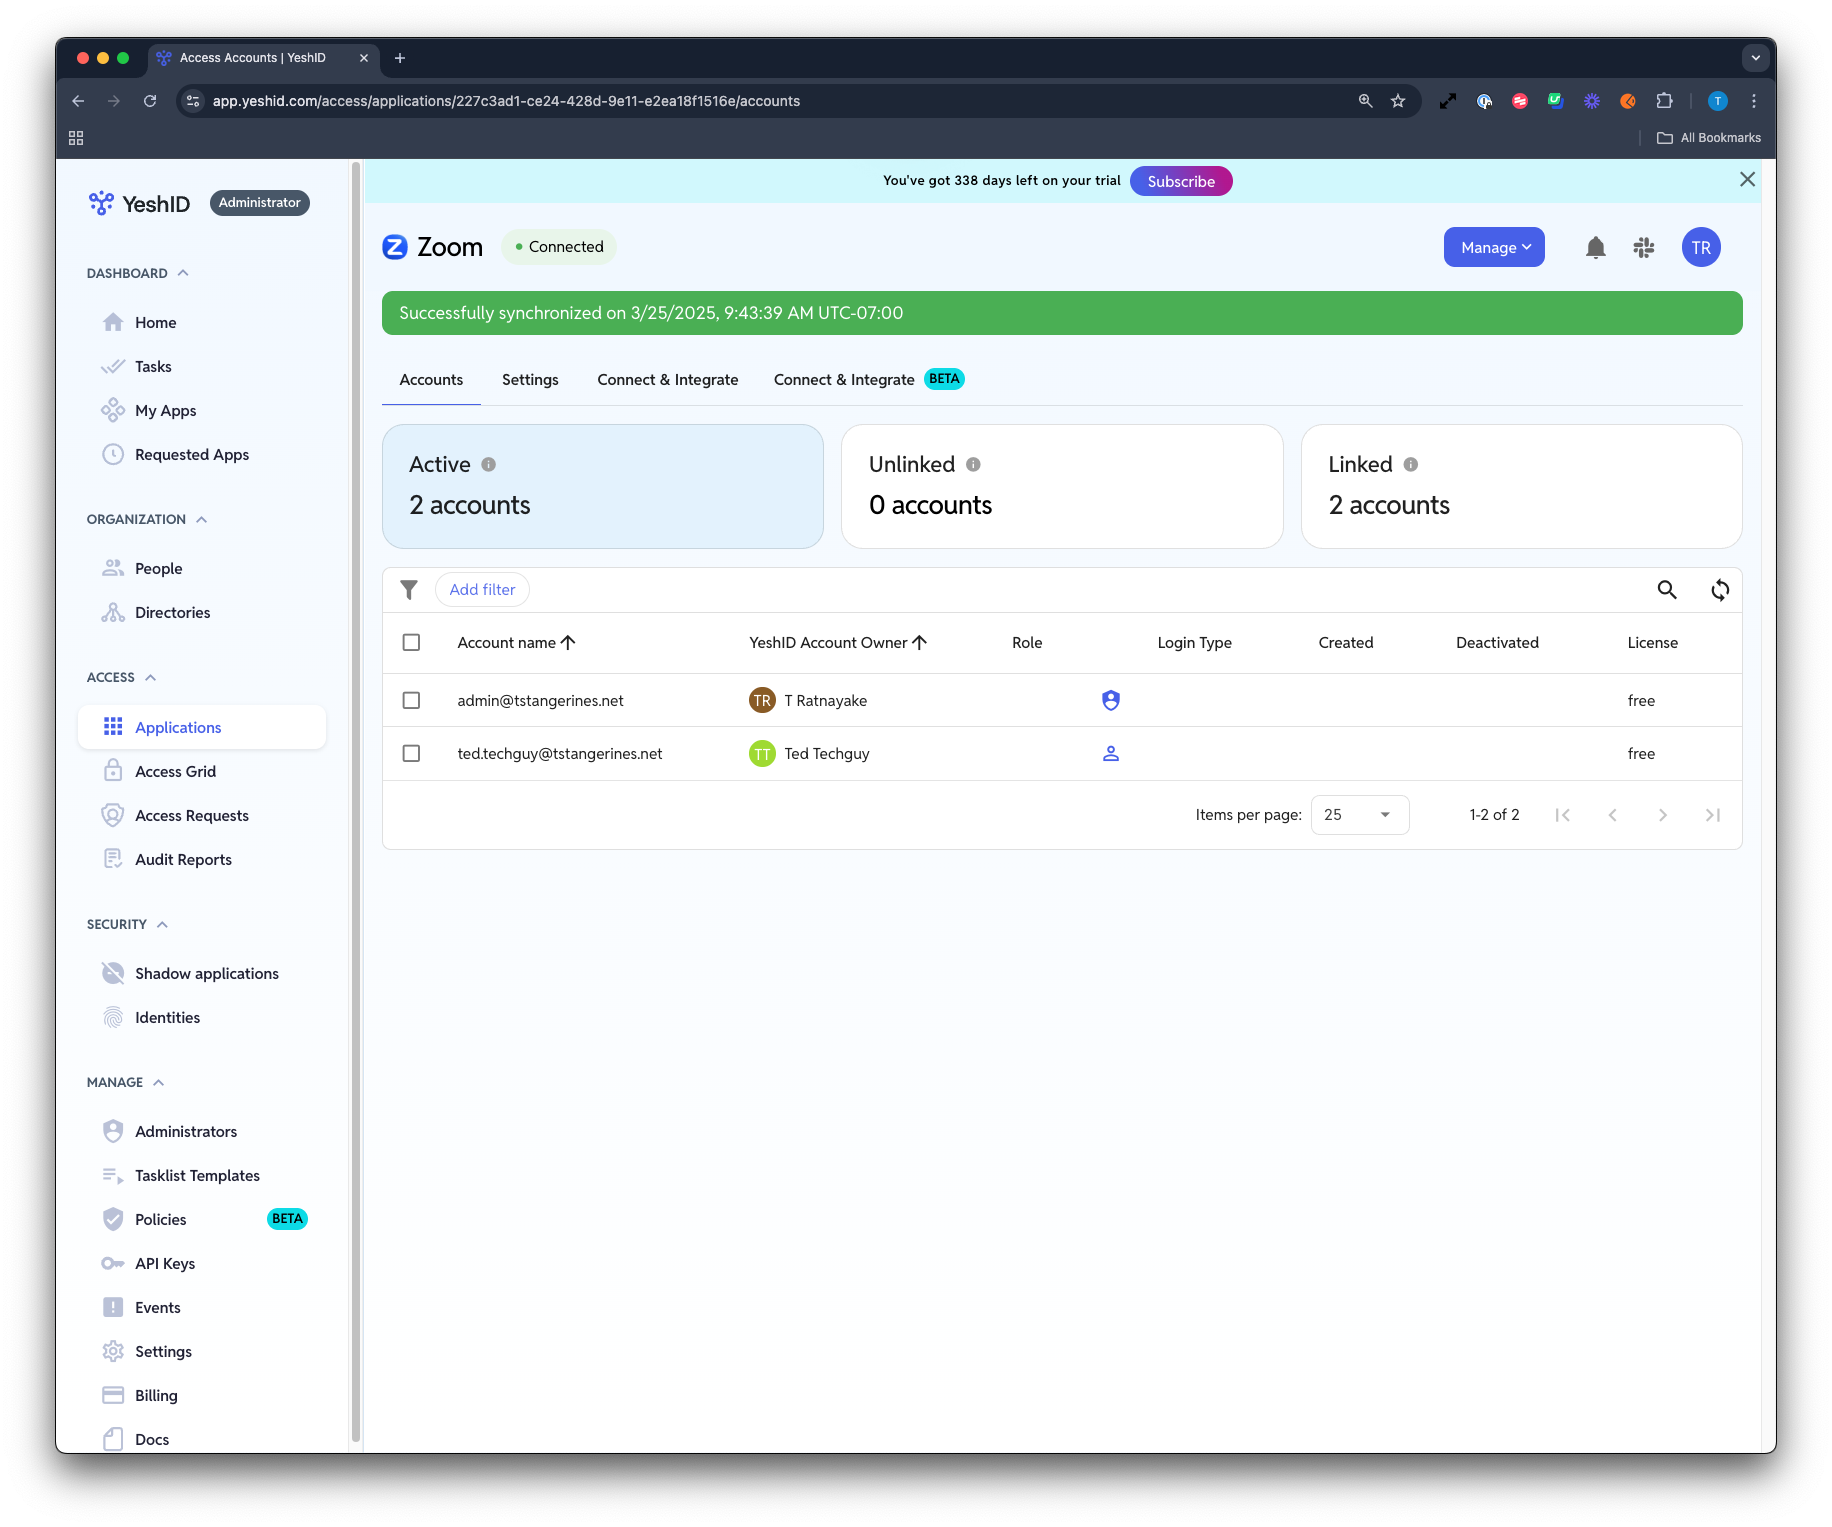This screenshot has width=1832, height=1527.
Task: Bookmark this page with star icon
Action: 1398,101
